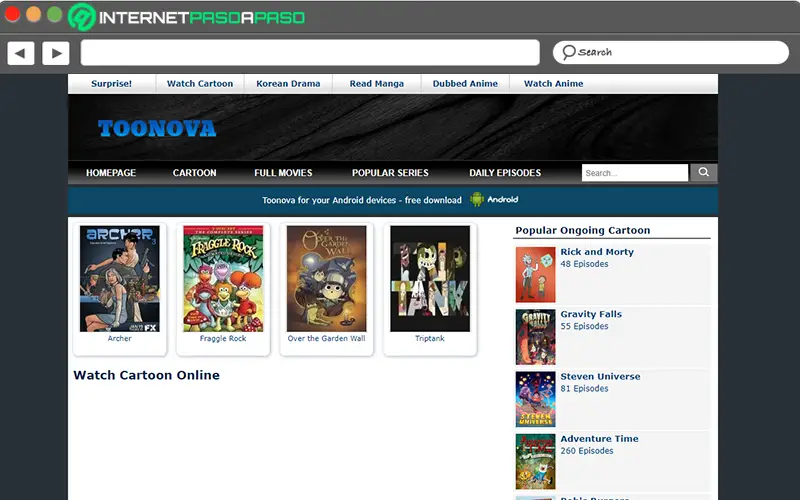Click the 81 Episodes text
The width and height of the screenshot is (800, 500).
pyautogui.click(x=584, y=388)
